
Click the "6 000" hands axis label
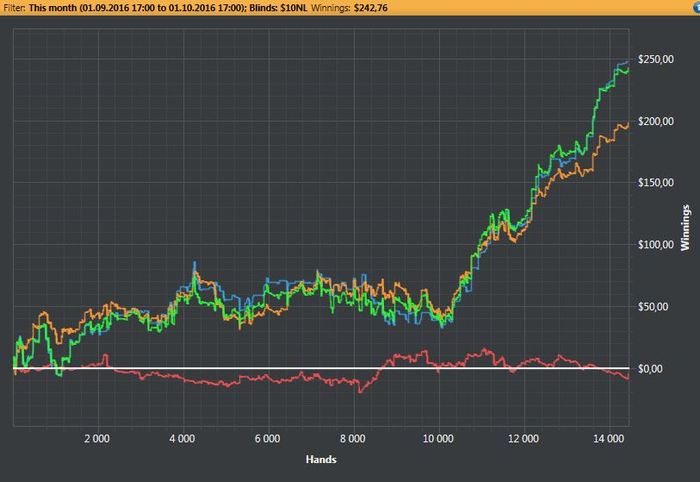click(x=267, y=439)
